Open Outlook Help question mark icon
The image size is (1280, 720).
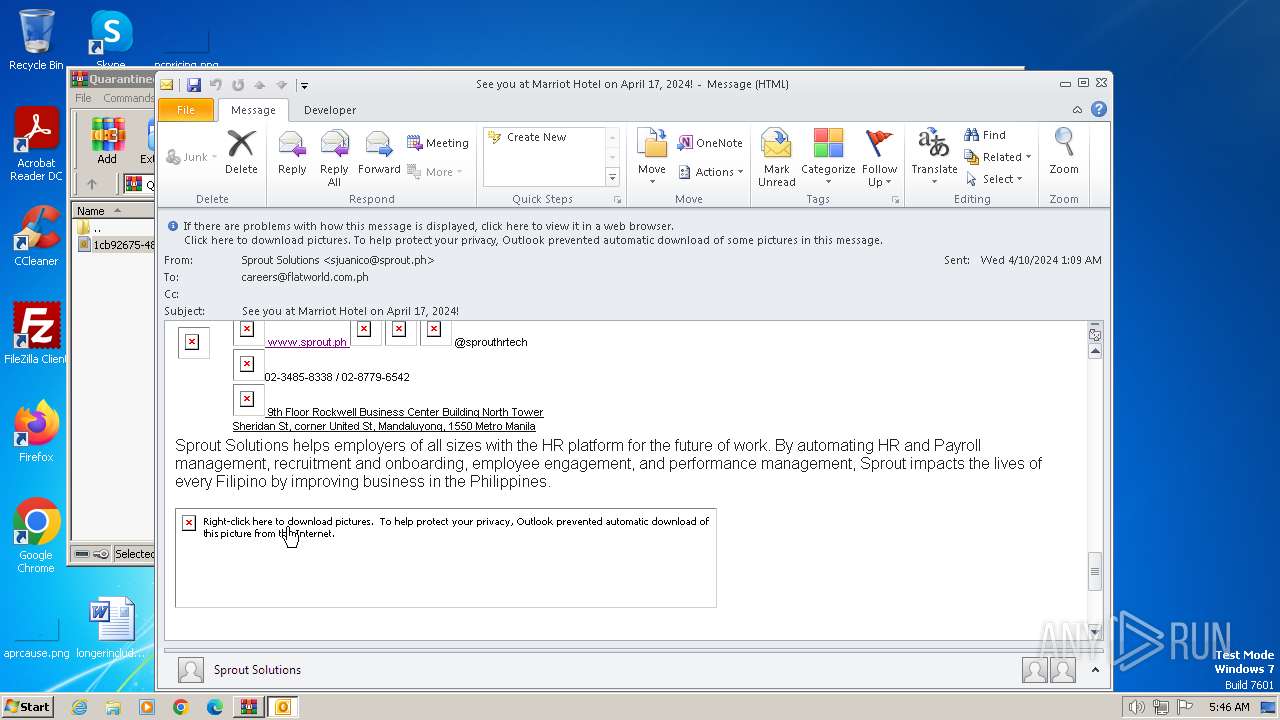(1098, 110)
